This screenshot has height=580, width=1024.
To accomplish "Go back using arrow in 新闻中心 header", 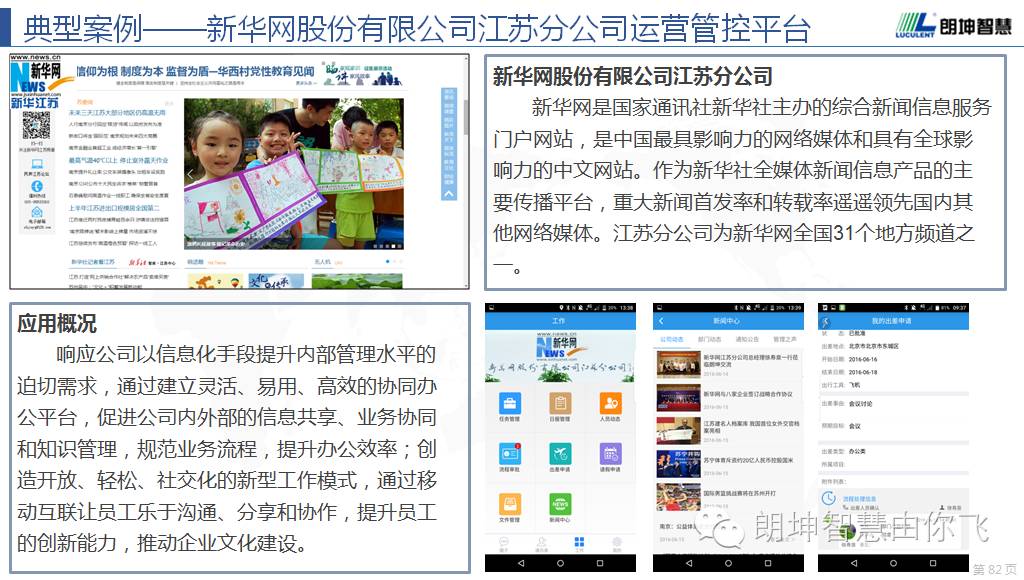I will [661, 321].
